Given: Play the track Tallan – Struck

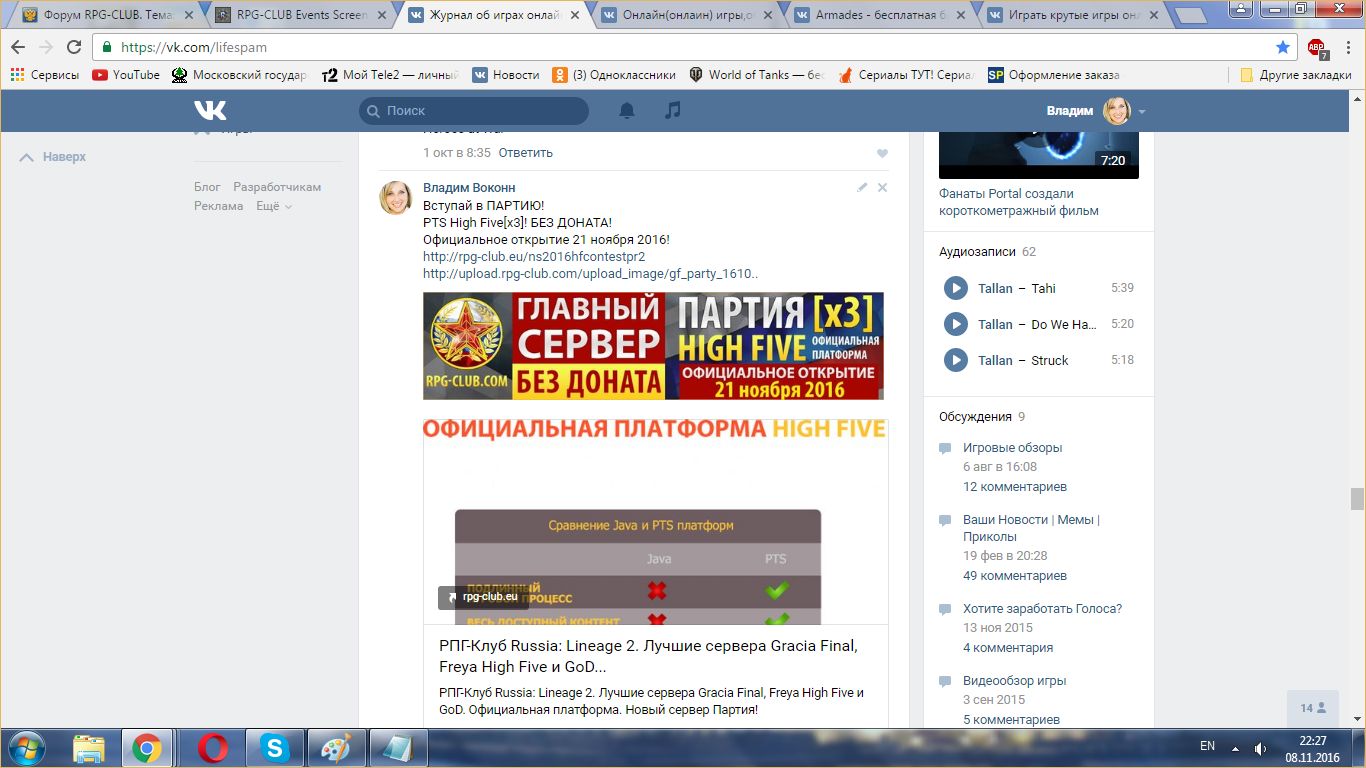Looking at the screenshot, I should click(x=956, y=360).
